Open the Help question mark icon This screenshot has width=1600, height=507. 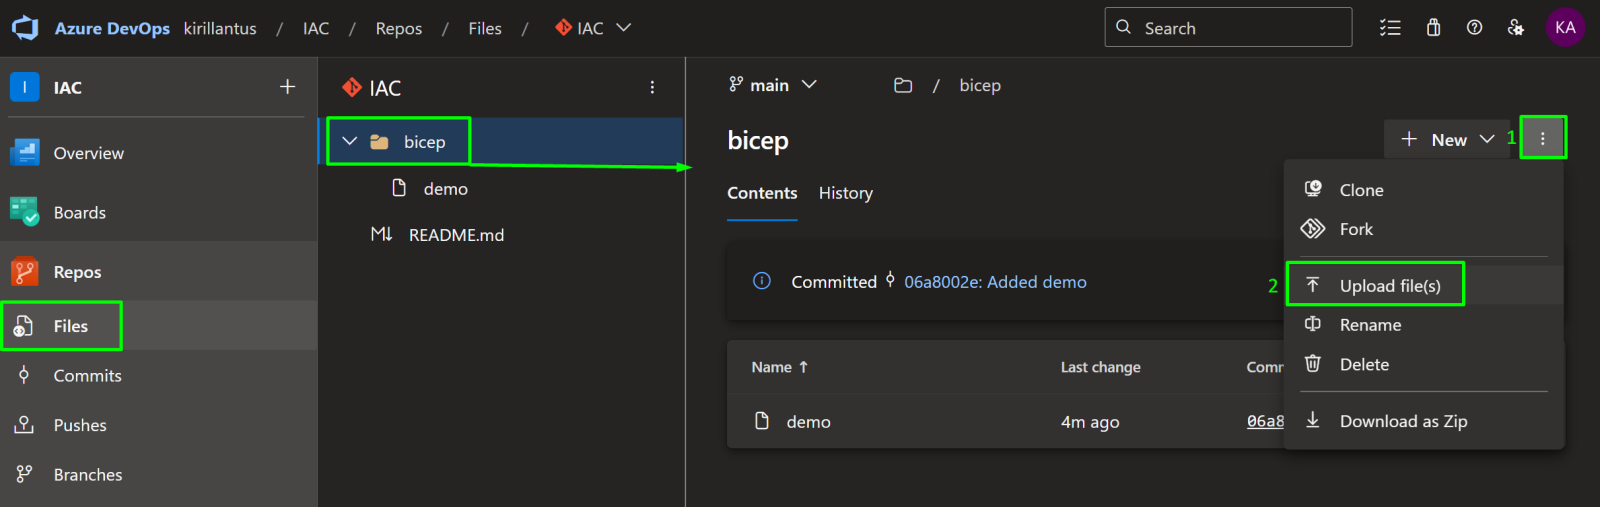point(1474,28)
